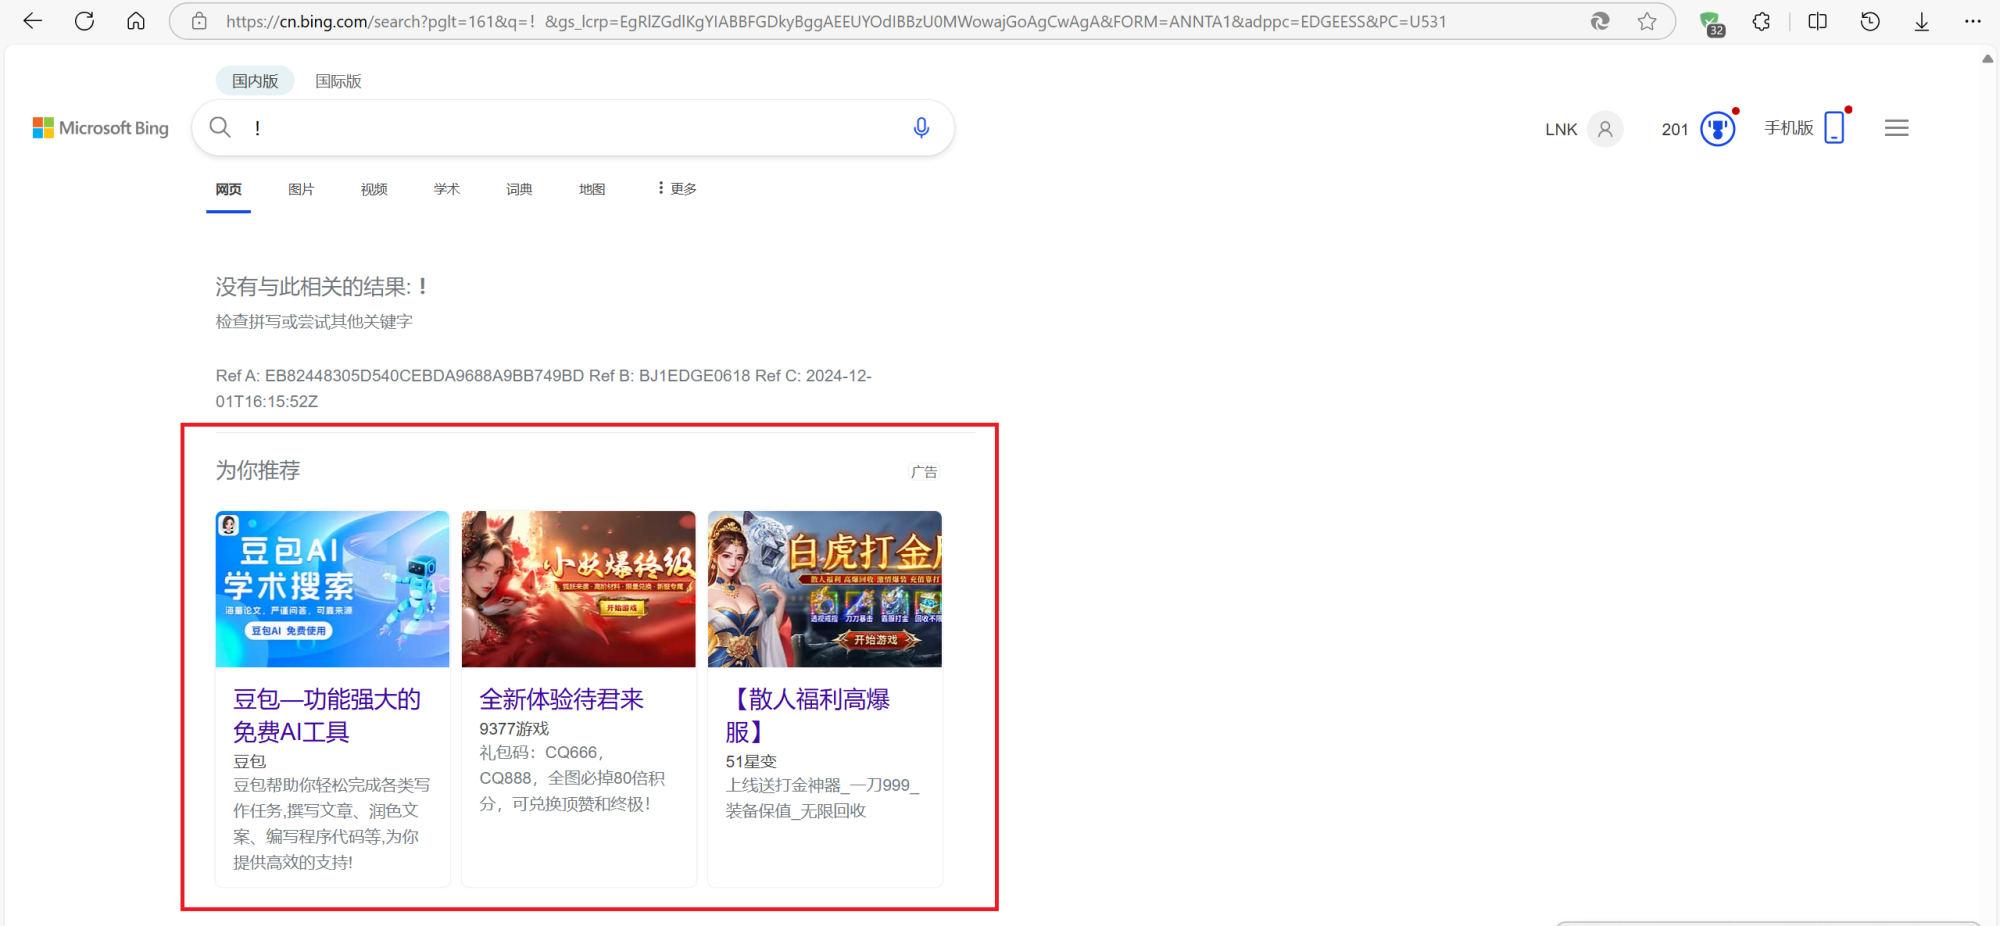Image resolution: width=2000 pixels, height=926 pixels.
Task: Click the mobile phone icon
Action: click(1835, 127)
